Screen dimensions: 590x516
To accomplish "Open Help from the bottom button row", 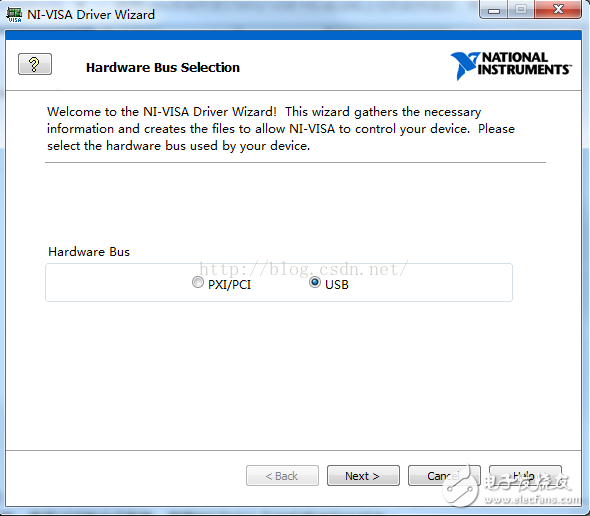I will click(525, 476).
